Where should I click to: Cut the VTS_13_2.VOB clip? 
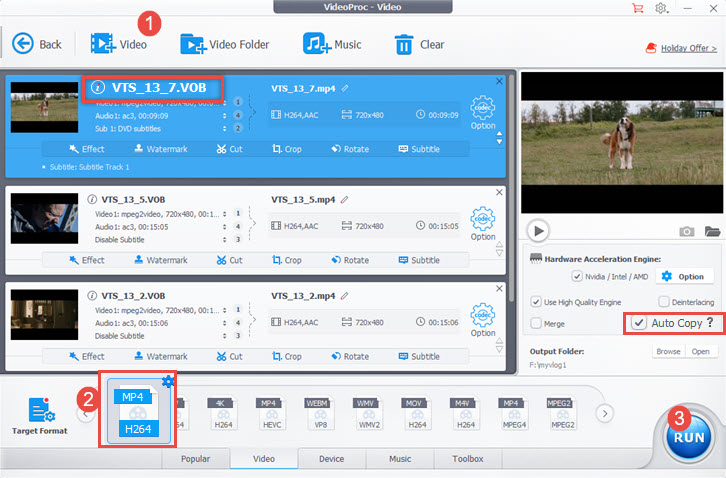pos(230,357)
